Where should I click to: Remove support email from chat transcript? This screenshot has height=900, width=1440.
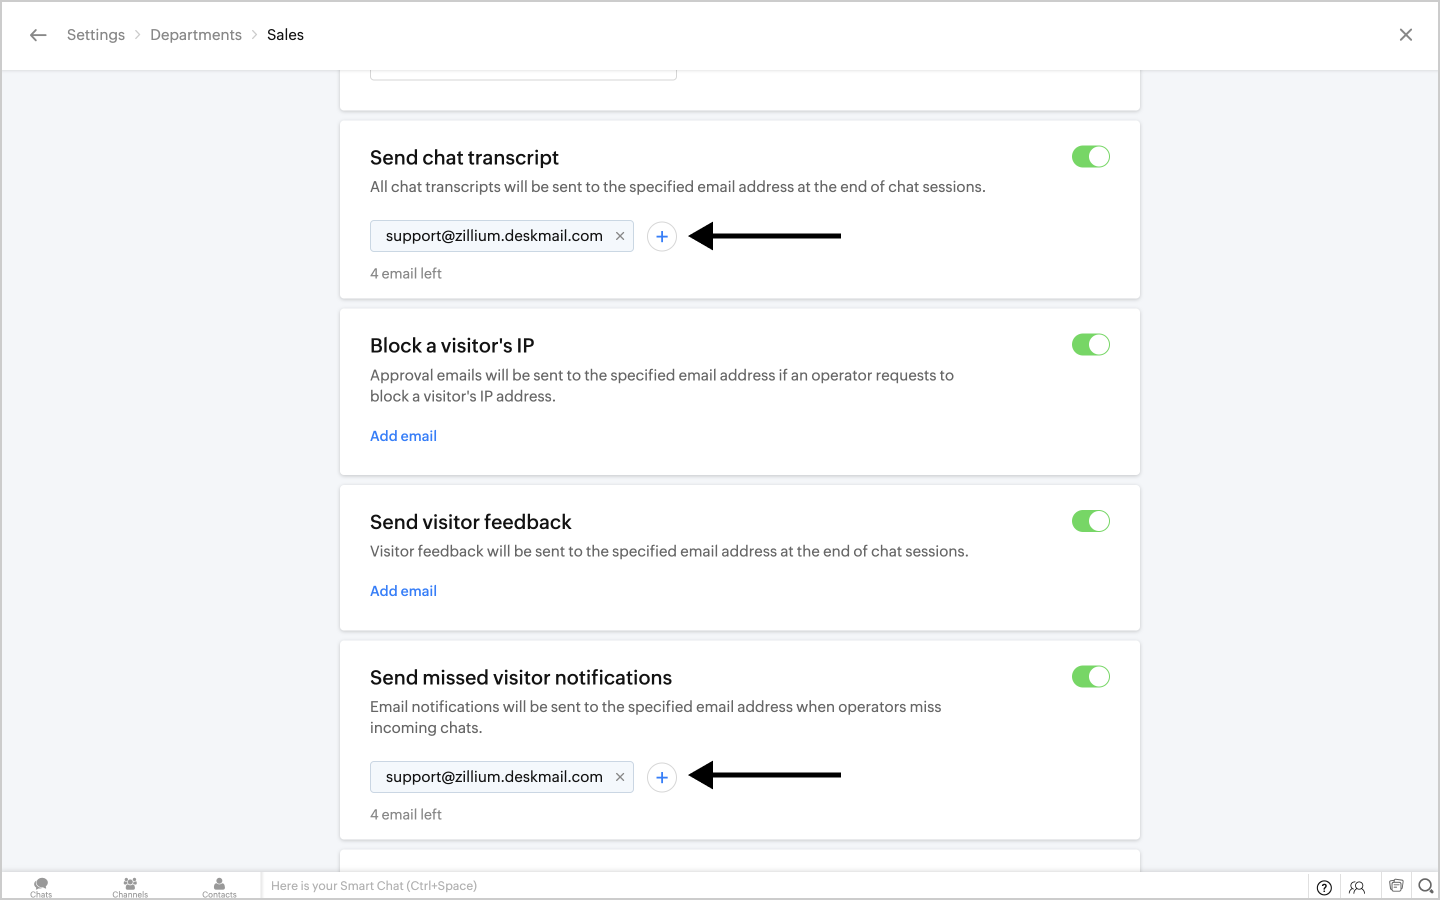coord(620,236)
